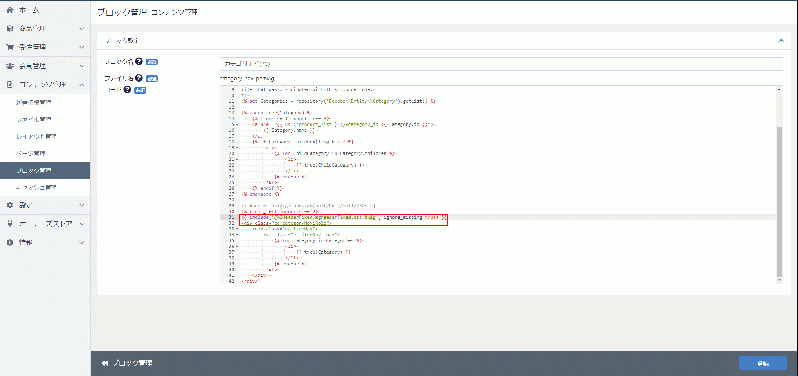Viewport: 798px width, 376px height.
Task: Click help icon beside block name label
Action: click(x=138, y=62)
